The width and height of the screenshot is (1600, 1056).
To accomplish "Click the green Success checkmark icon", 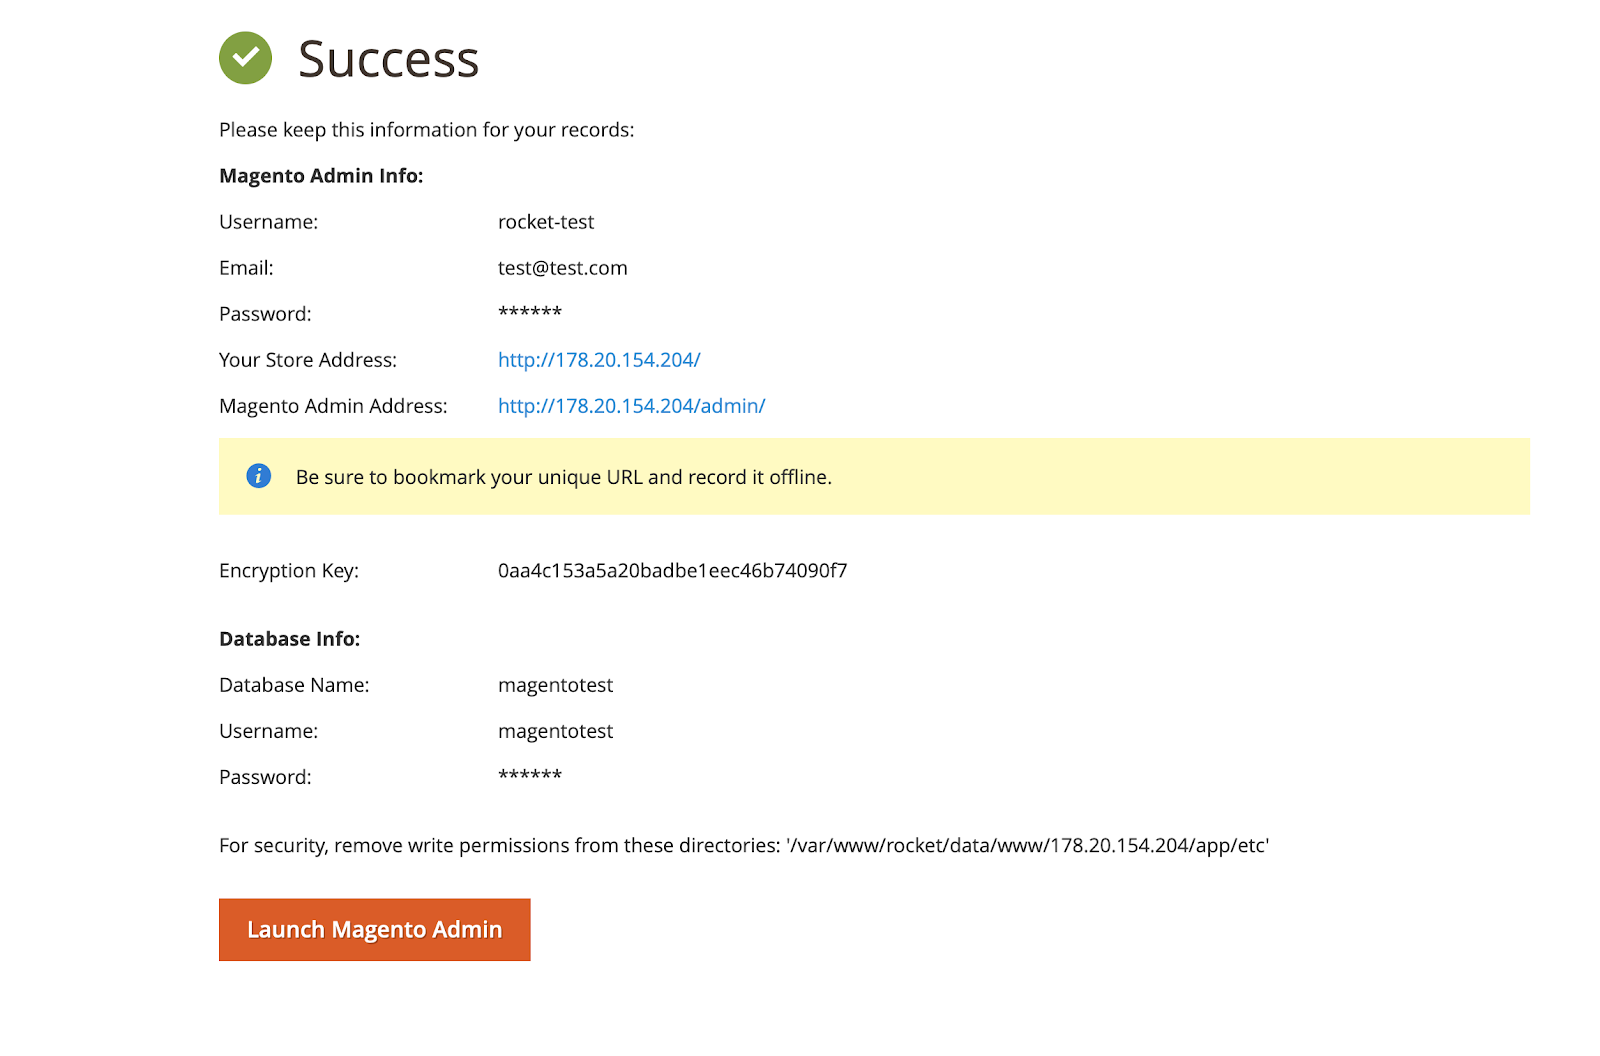I will [x=245, y=58].
